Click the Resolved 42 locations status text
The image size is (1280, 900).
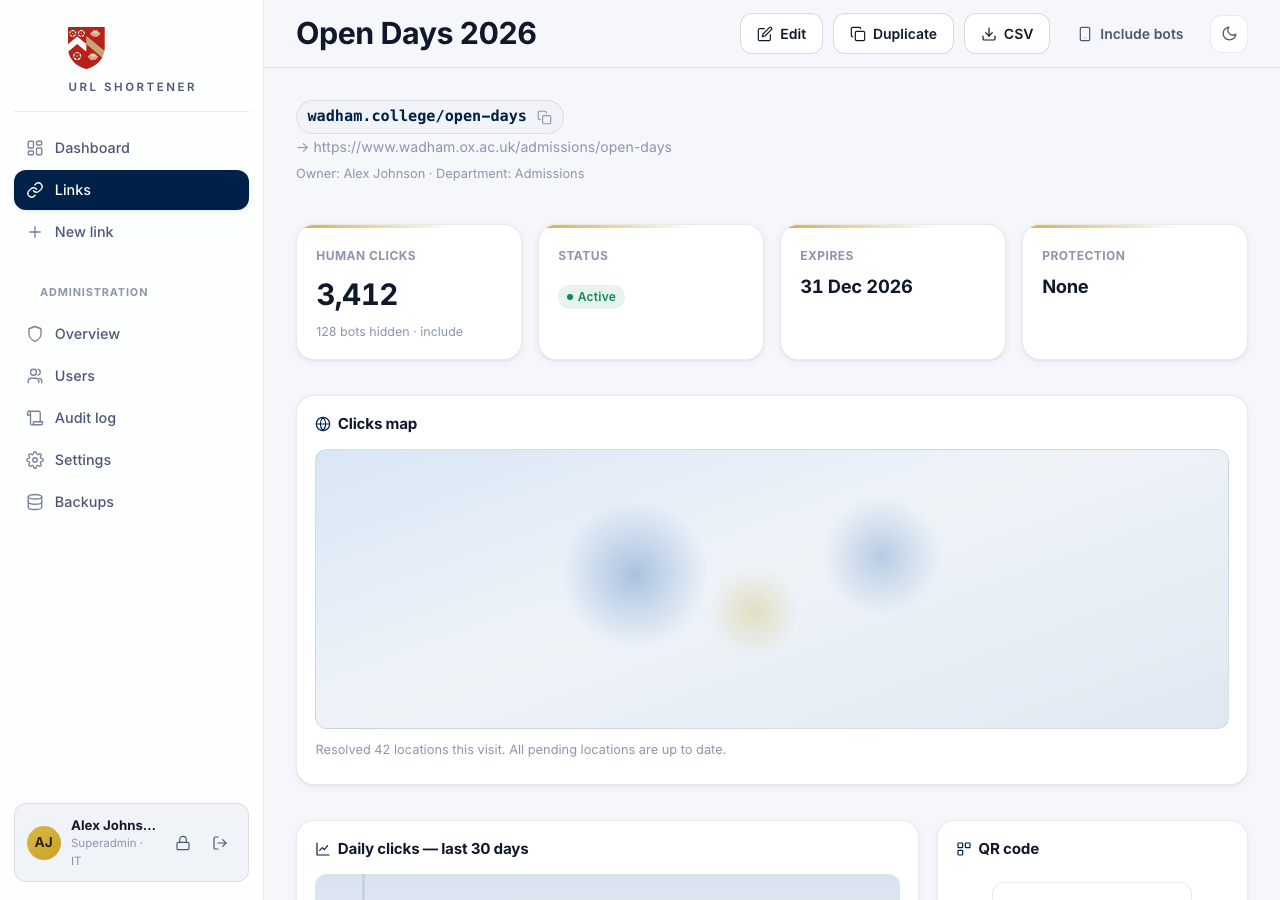coord(521,749)
